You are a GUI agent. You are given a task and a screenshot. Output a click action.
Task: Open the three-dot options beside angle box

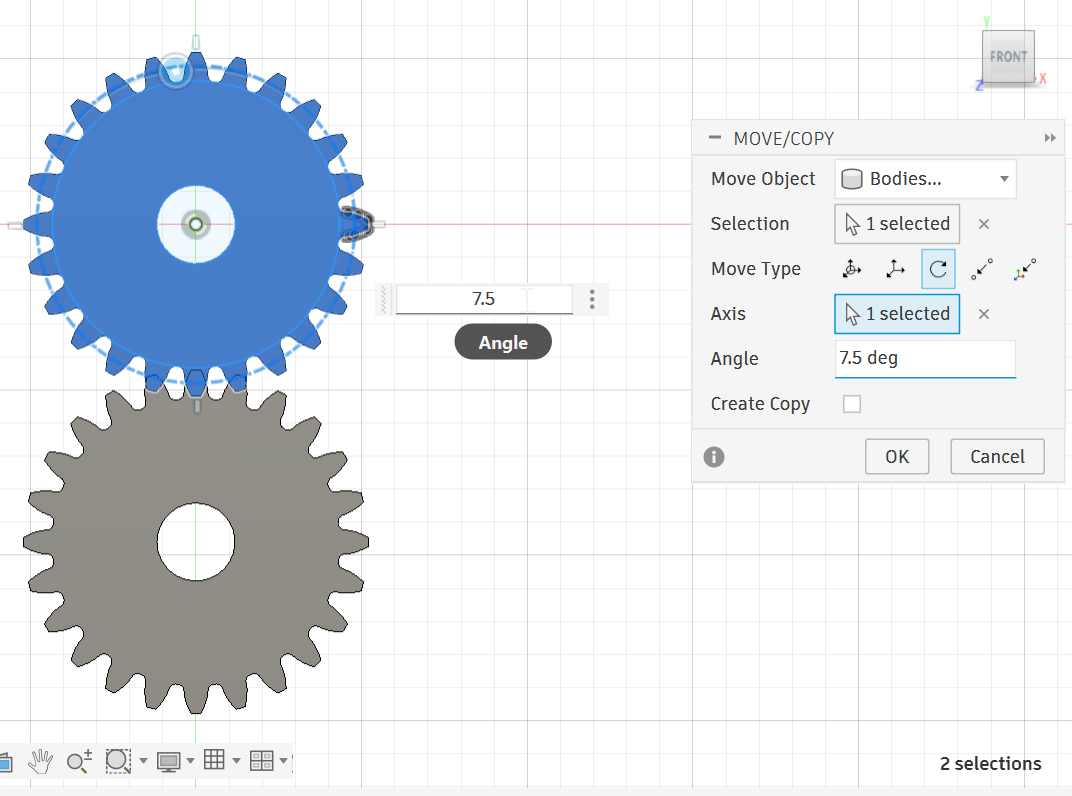[x=592, y=299]
